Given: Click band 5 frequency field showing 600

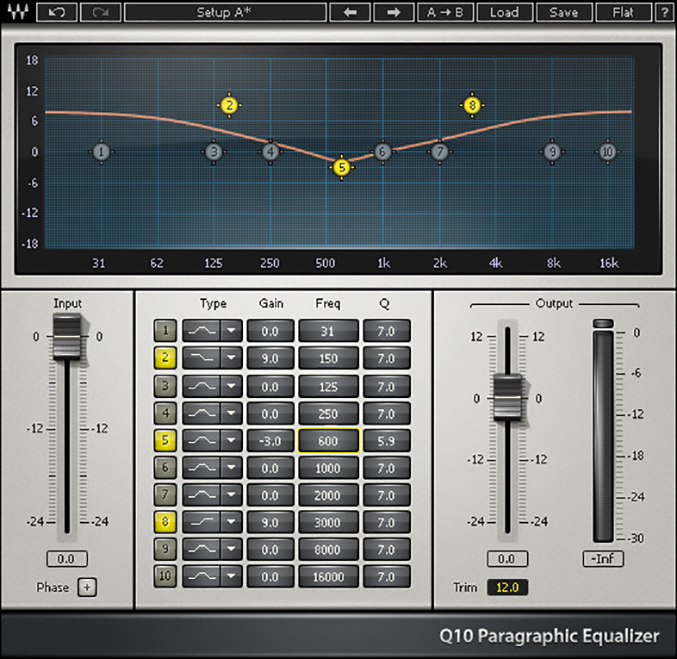Looking at the screenshot, I should point(328,440).
